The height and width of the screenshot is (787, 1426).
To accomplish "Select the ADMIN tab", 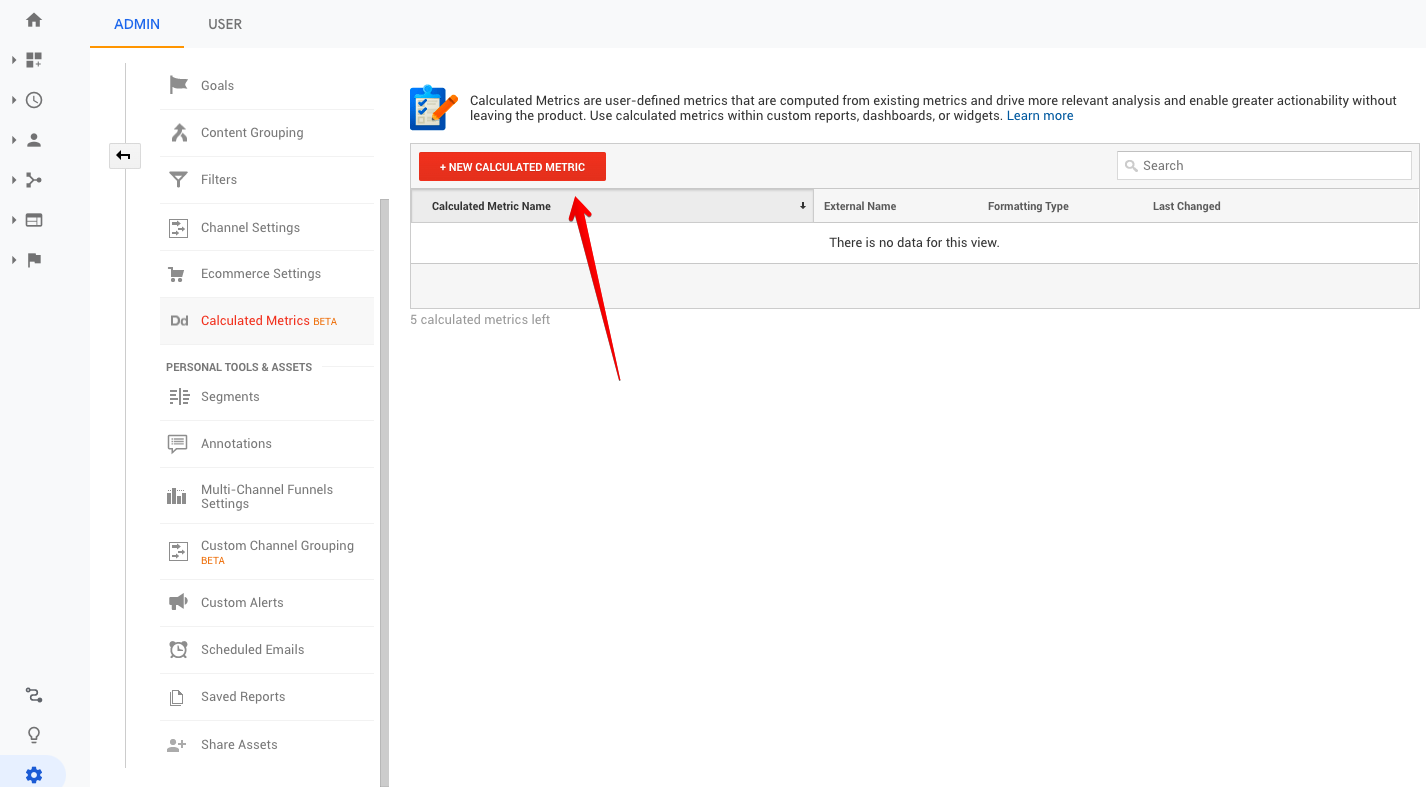I will 137,24.
